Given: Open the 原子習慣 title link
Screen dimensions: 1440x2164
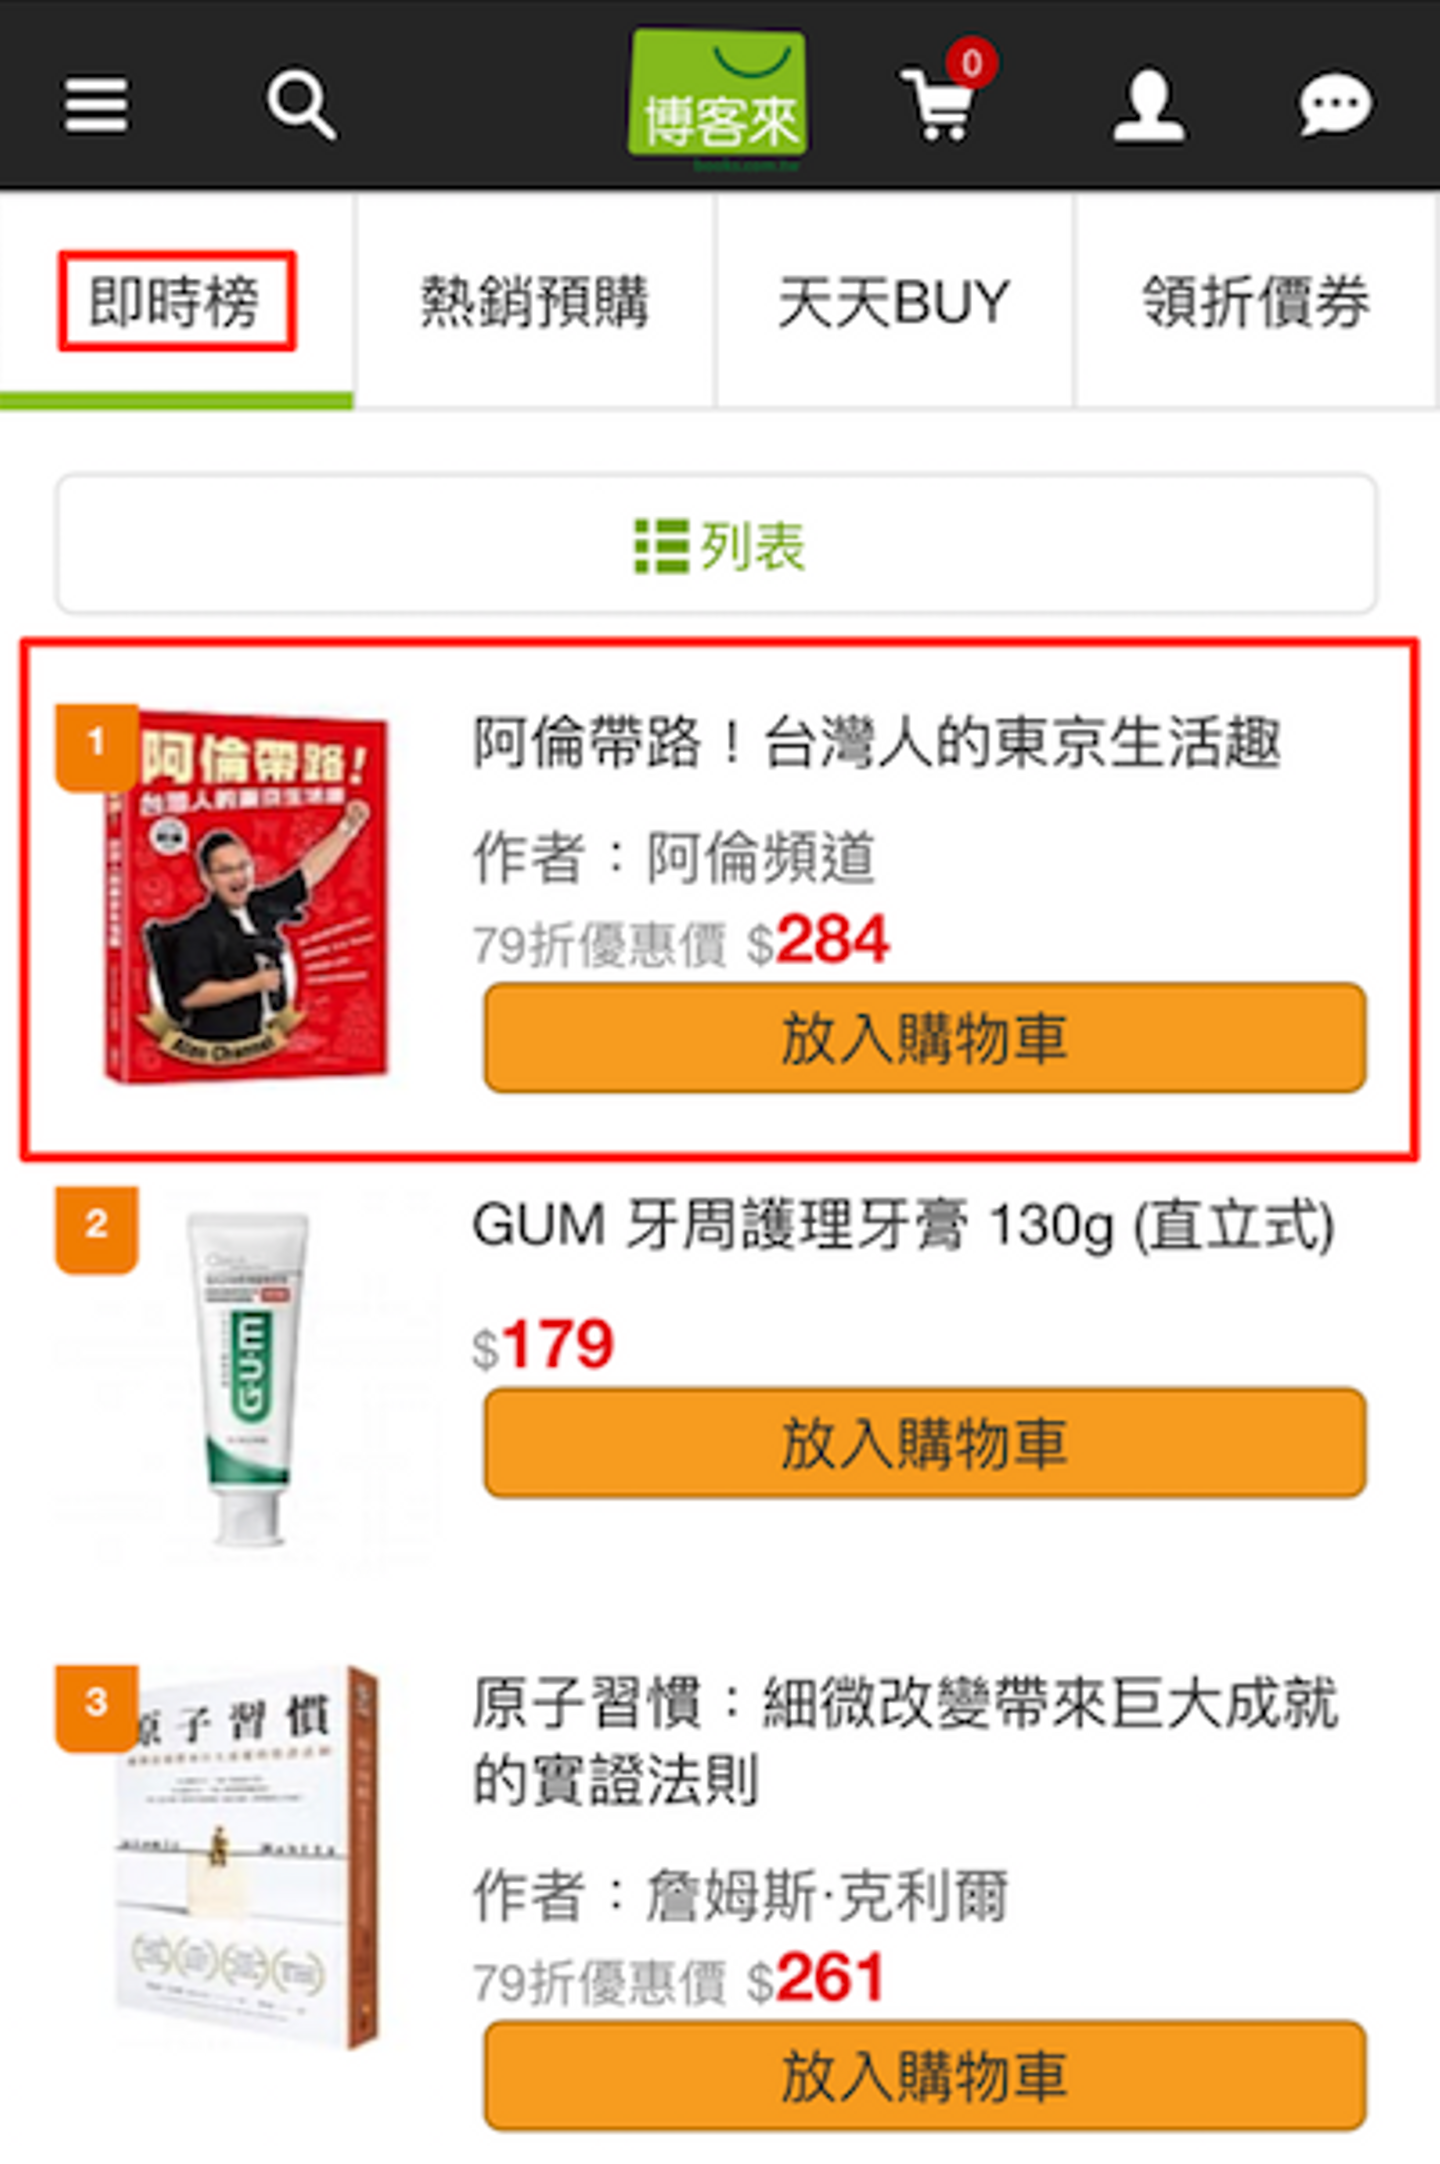Looking at the screenshot, I should click(x=905, y=1741).
